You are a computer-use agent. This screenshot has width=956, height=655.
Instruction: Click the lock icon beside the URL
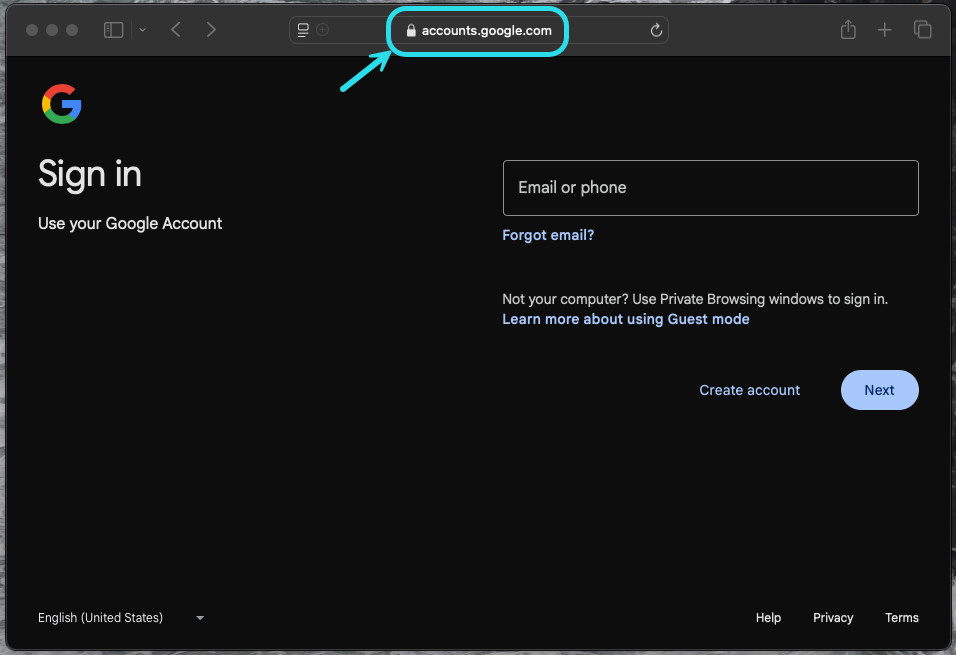[x=411, y=31]
